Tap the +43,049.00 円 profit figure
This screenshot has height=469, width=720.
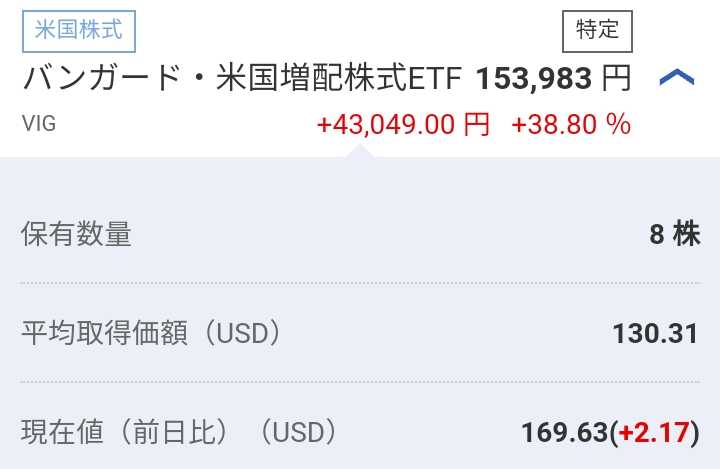(403, 124)
